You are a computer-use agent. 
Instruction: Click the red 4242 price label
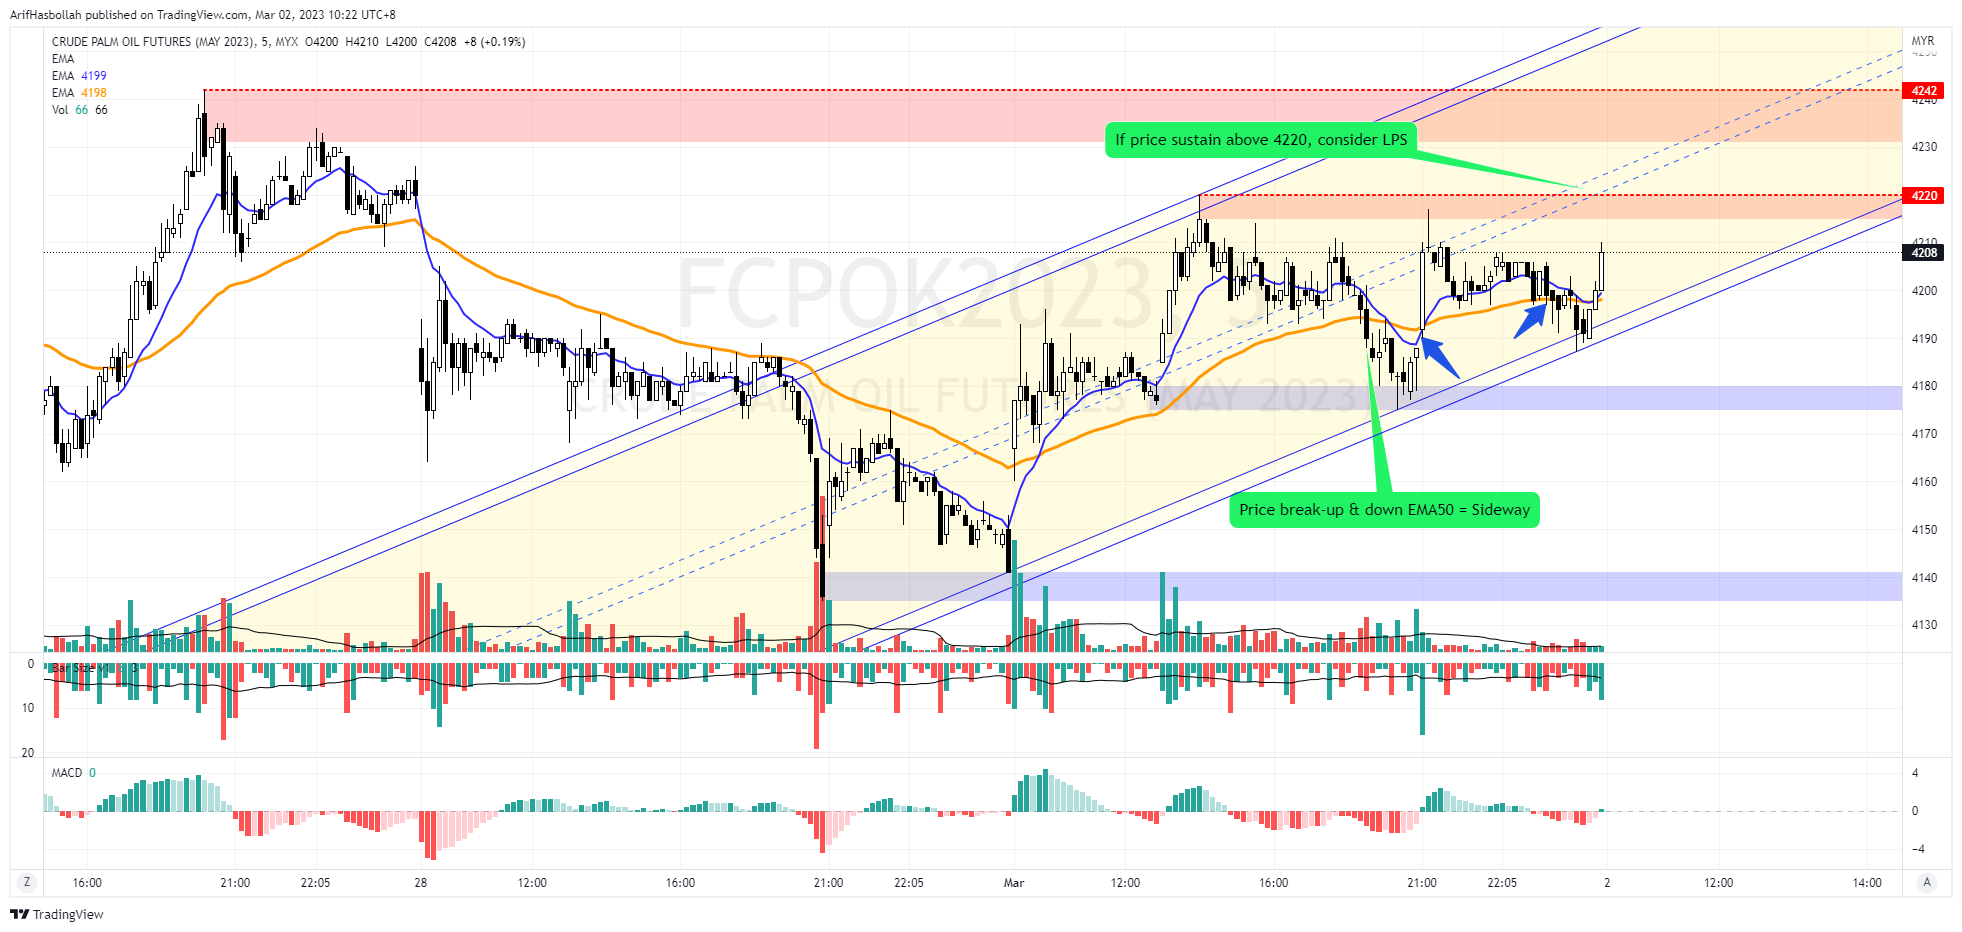[1924, 91]
